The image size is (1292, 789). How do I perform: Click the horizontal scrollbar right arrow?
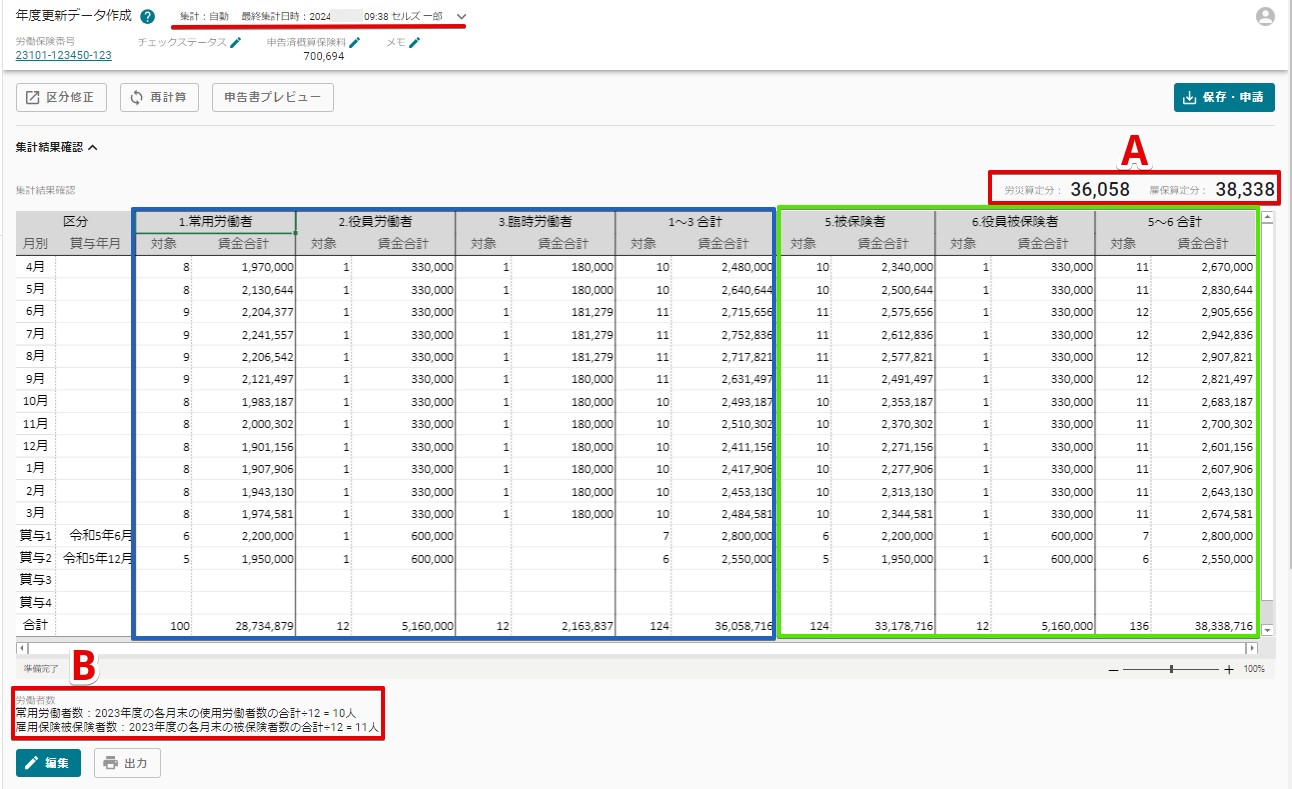point(1250,648)
